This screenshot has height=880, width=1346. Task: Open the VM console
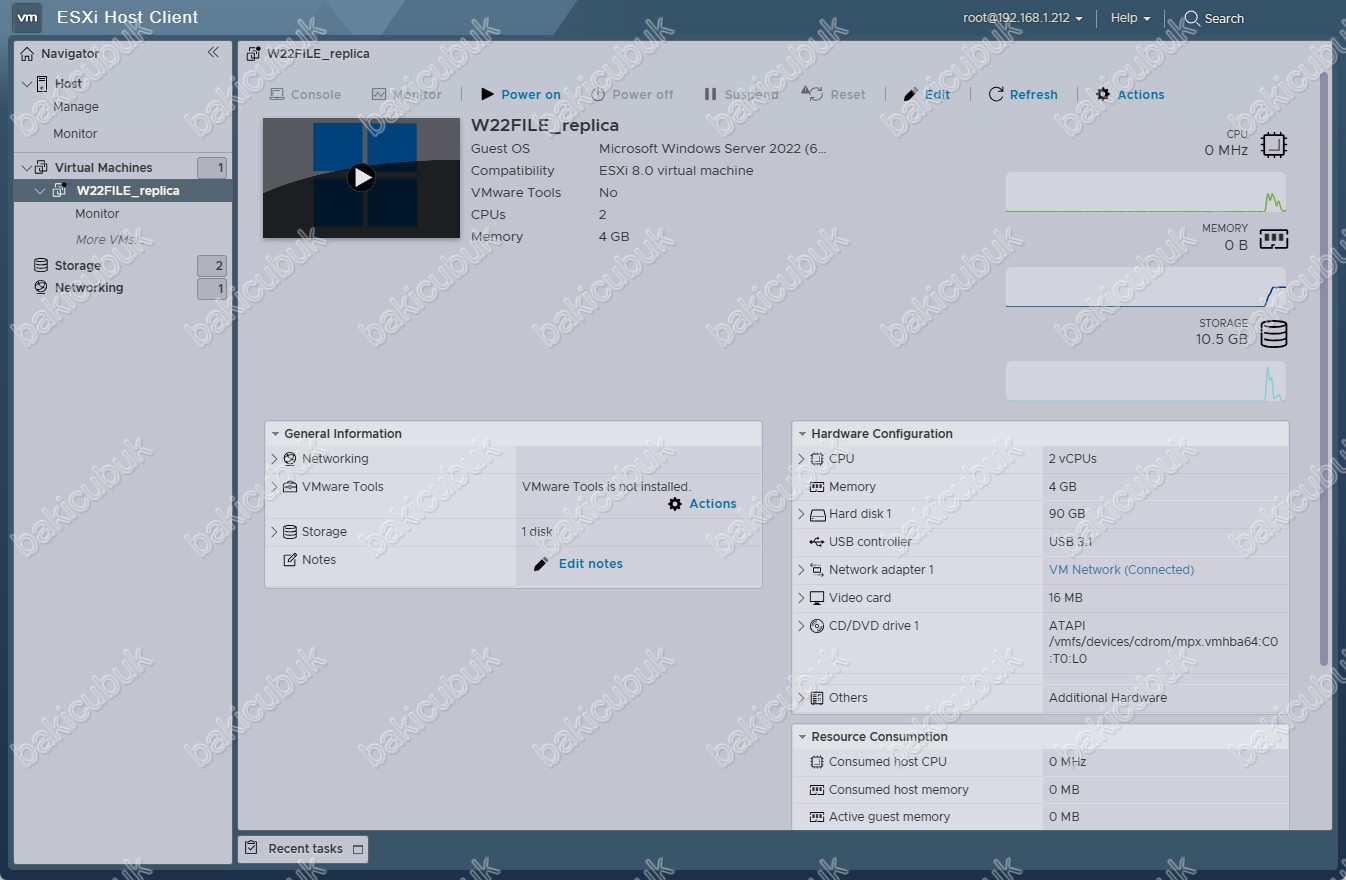[305, 95]
